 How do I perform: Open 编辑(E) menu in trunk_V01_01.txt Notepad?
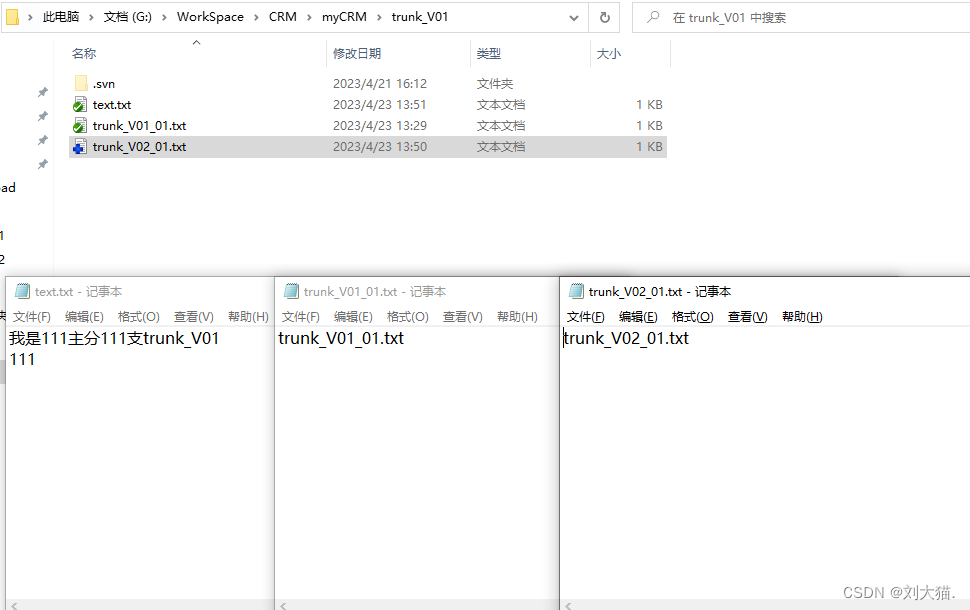(353, 317)
